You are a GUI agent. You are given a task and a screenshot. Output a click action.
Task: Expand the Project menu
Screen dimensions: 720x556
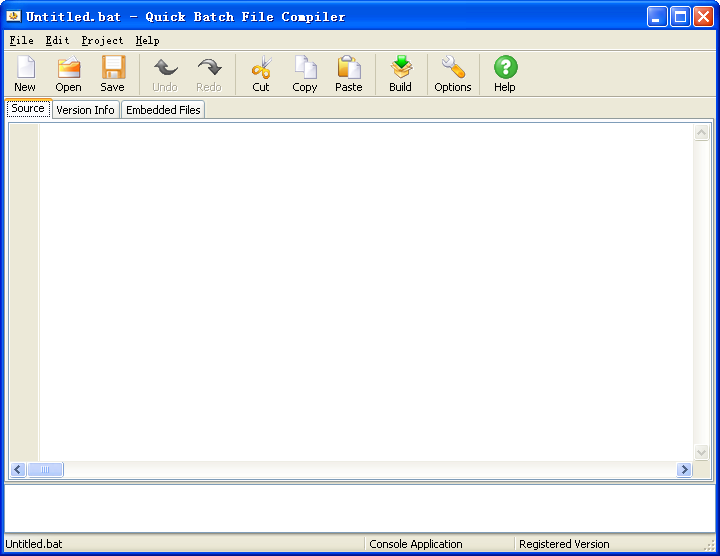(x=102, y=41)
